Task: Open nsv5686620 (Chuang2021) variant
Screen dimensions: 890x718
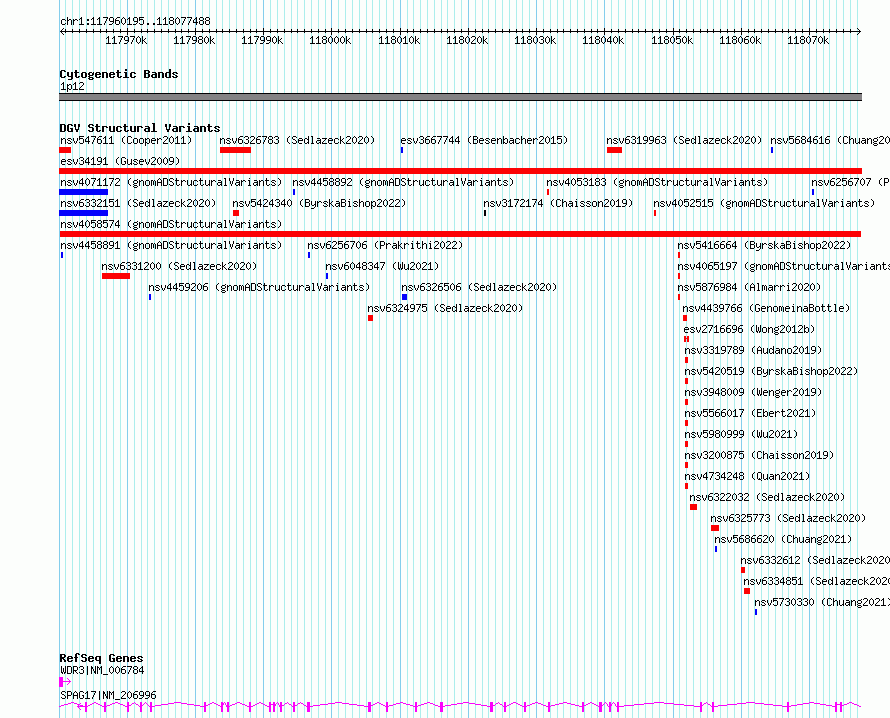Action: point(783,539)
